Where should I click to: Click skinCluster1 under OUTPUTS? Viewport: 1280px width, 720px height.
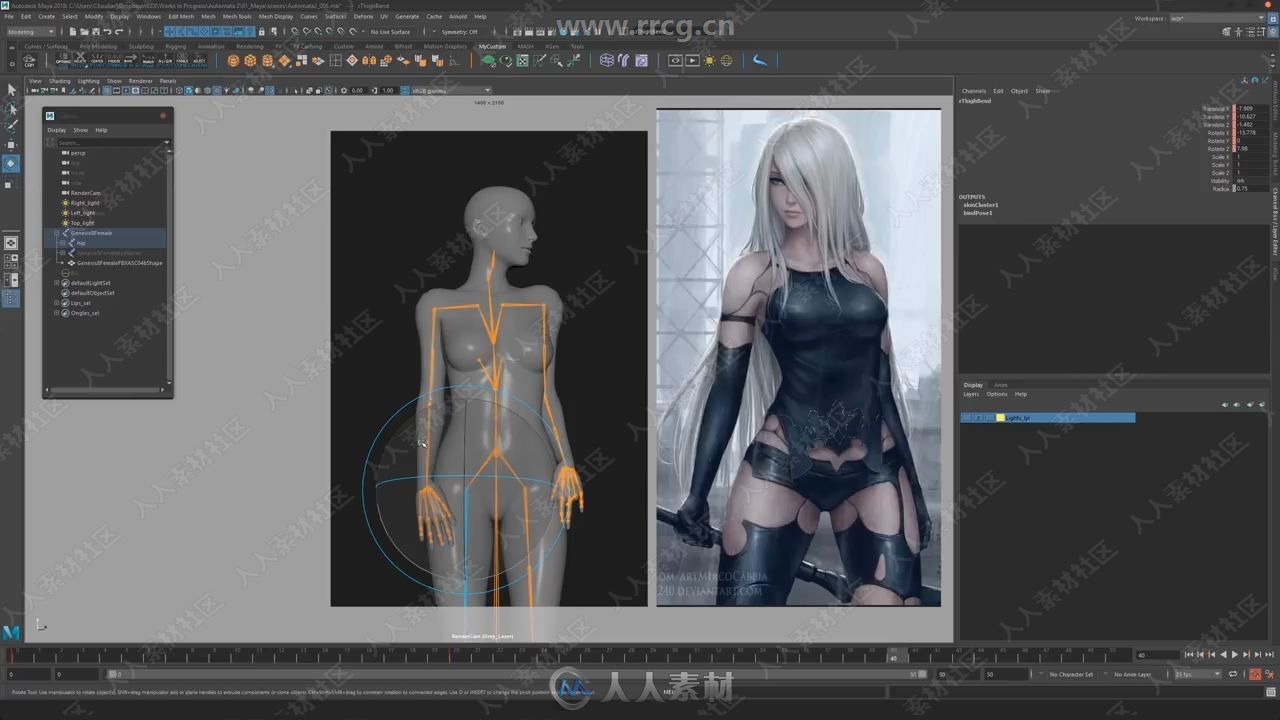click(980, 205)
